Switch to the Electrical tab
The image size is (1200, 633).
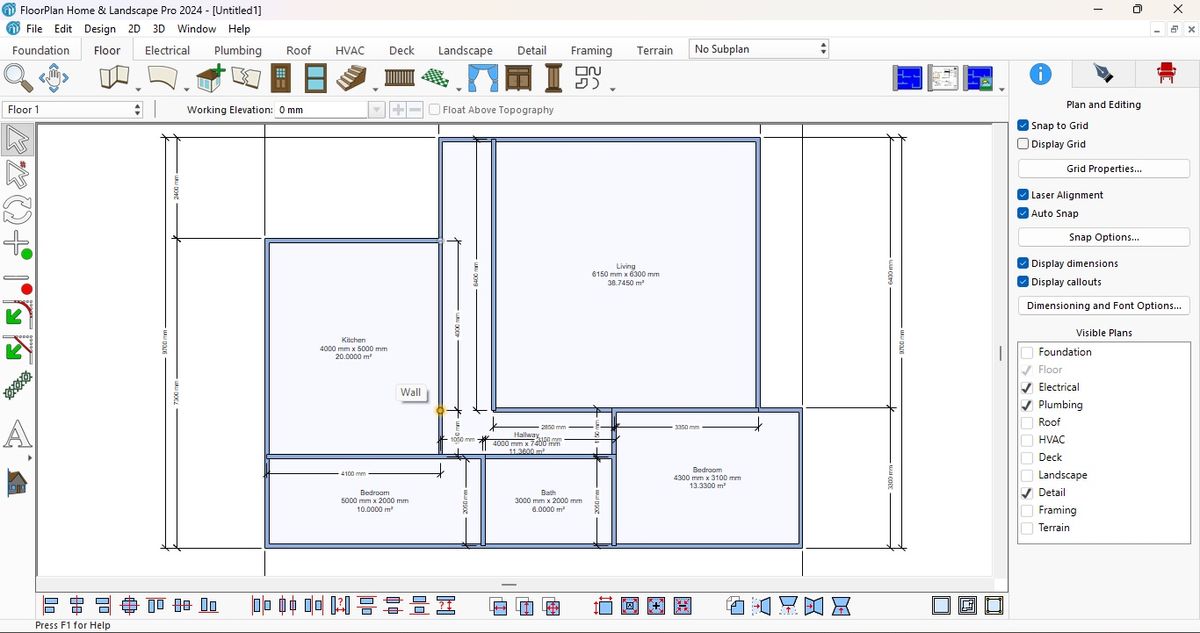pyautogui.click(x=166, y=50)
